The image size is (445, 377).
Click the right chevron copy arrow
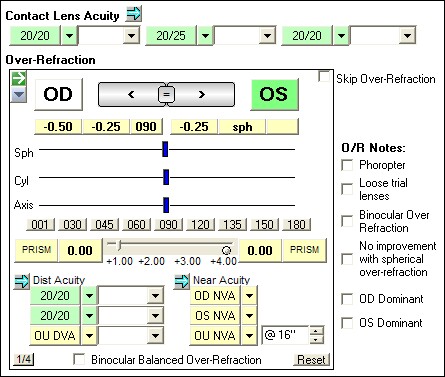[x=201, y=95]
